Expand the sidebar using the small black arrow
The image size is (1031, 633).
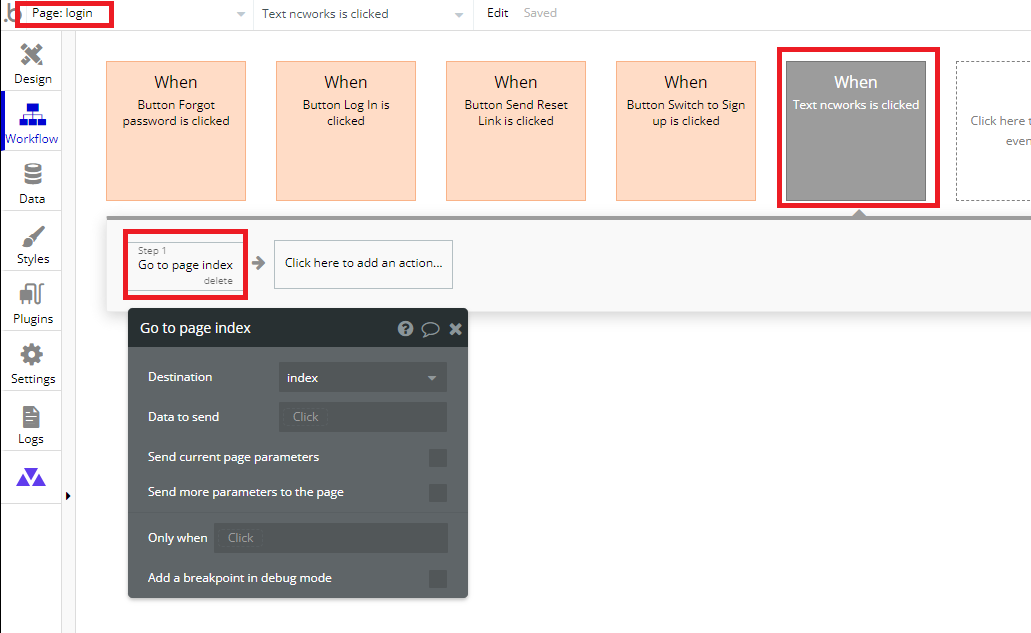[68, 496]
